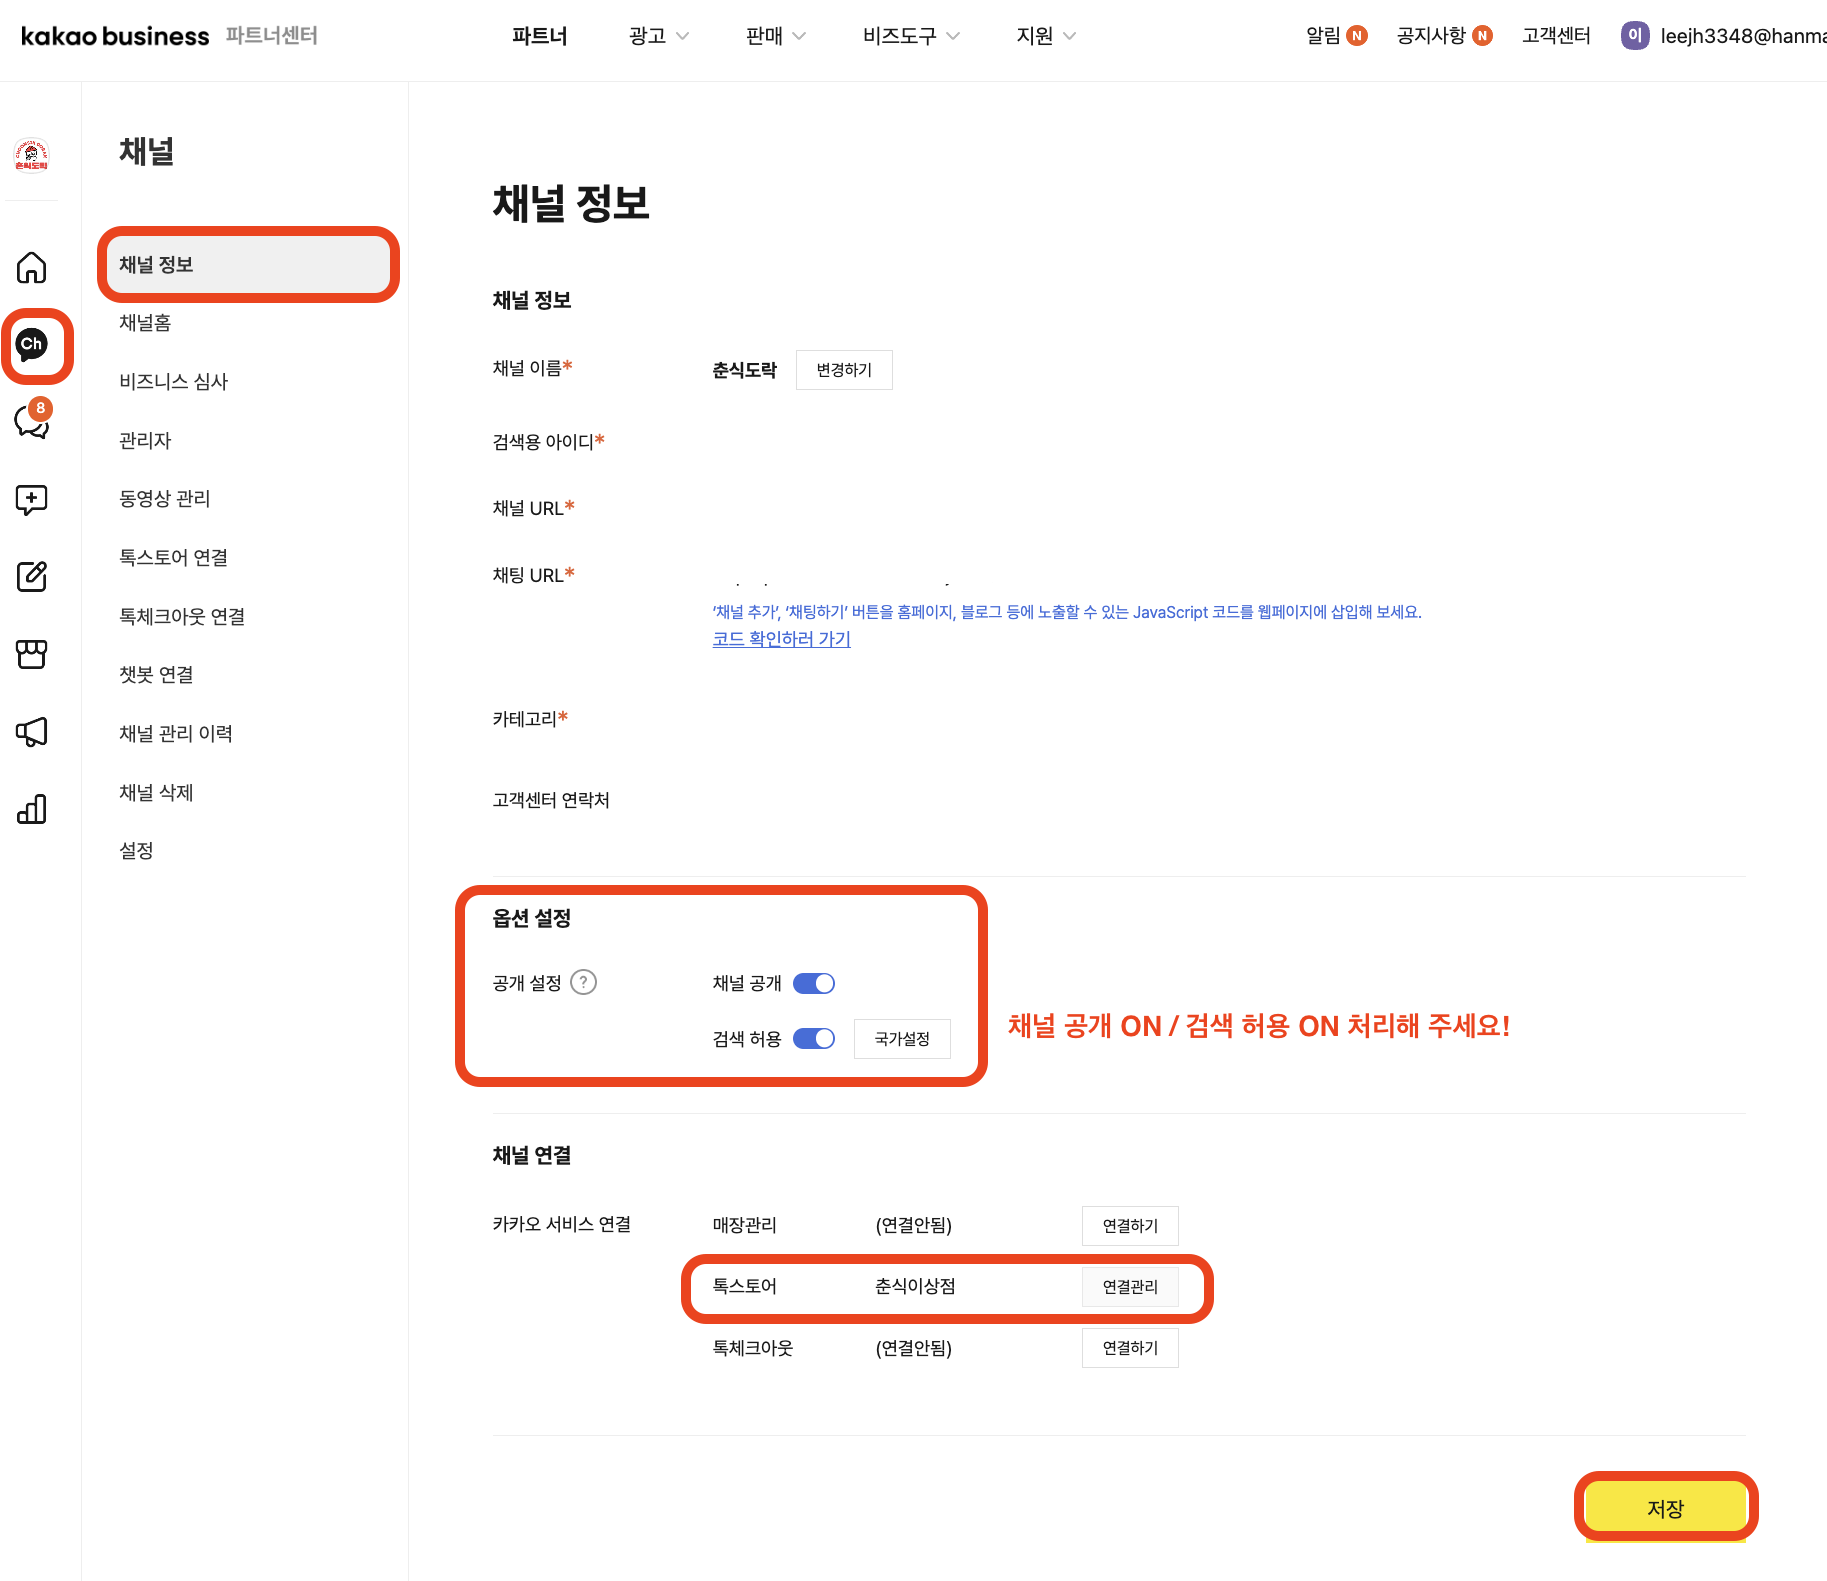The width and height of the screenshot is (1827, 1581).
Task: Click 변경하기 next to channel name
Action: tap(844, 370)
